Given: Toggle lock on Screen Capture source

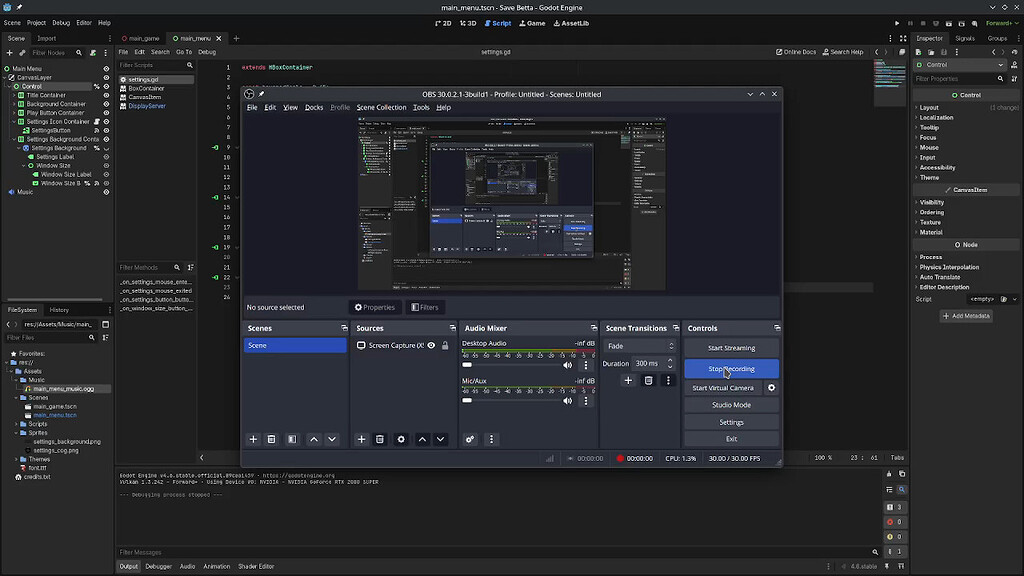Looking at the screenshot, I should point(445,345).
